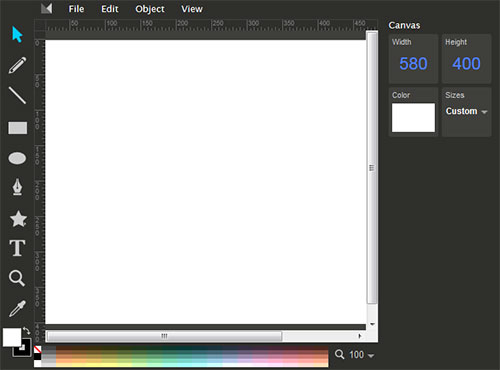The height and width of the screenshot is (370, 500).
Task: Open the white canvas Color swatch
Action: coord(413,117)
